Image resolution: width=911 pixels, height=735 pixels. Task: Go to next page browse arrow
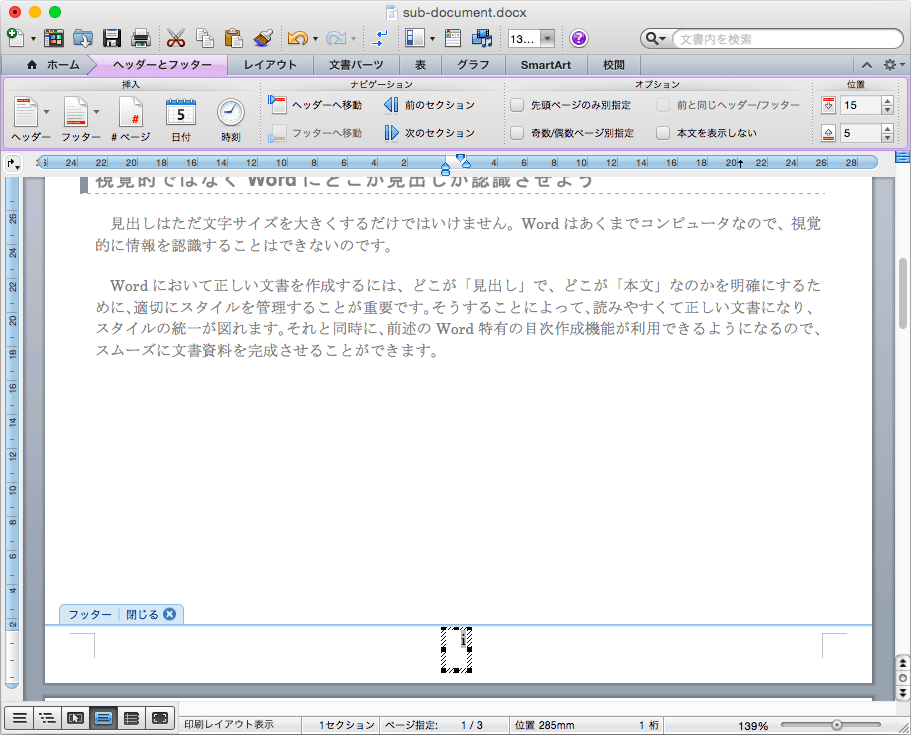point(902,693)
